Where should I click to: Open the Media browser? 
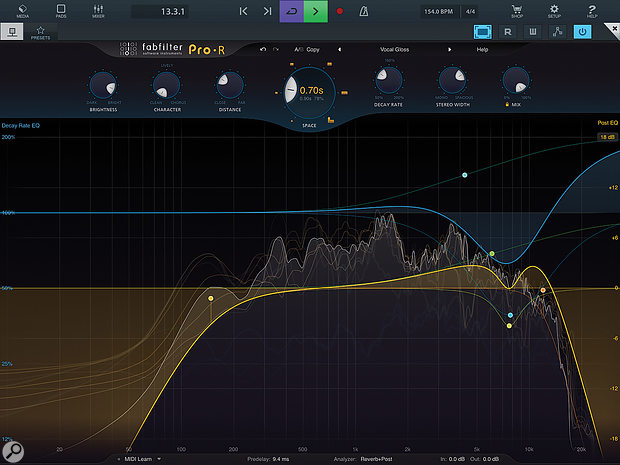23,11
